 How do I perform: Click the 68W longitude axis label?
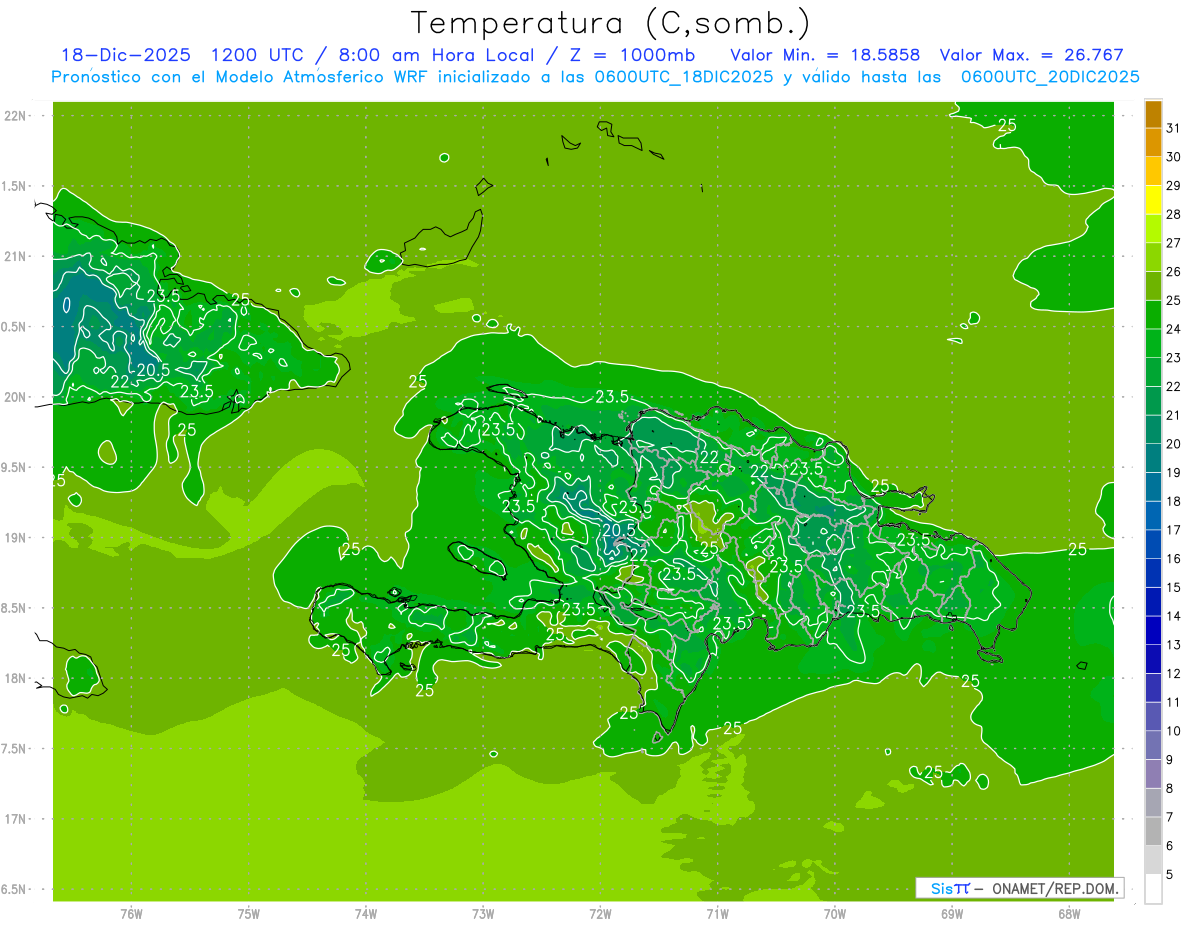[1068, 913]
